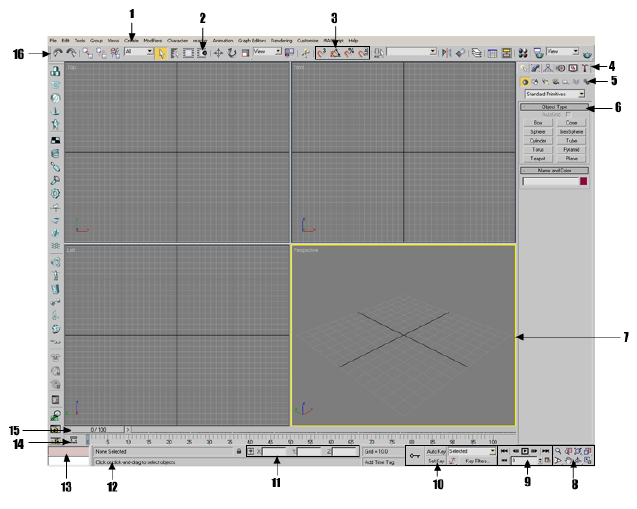
Task: Click the object color swatch
Action: pyautogui.click(x=583, y=182)
